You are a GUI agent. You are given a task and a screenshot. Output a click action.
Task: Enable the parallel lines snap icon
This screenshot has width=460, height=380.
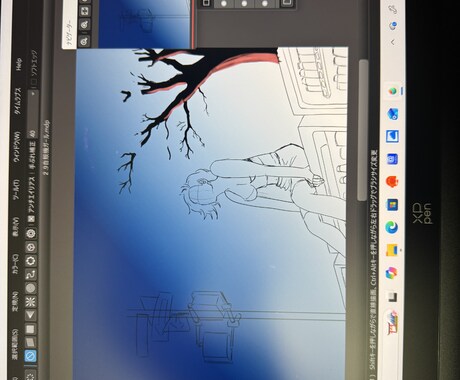30,343
